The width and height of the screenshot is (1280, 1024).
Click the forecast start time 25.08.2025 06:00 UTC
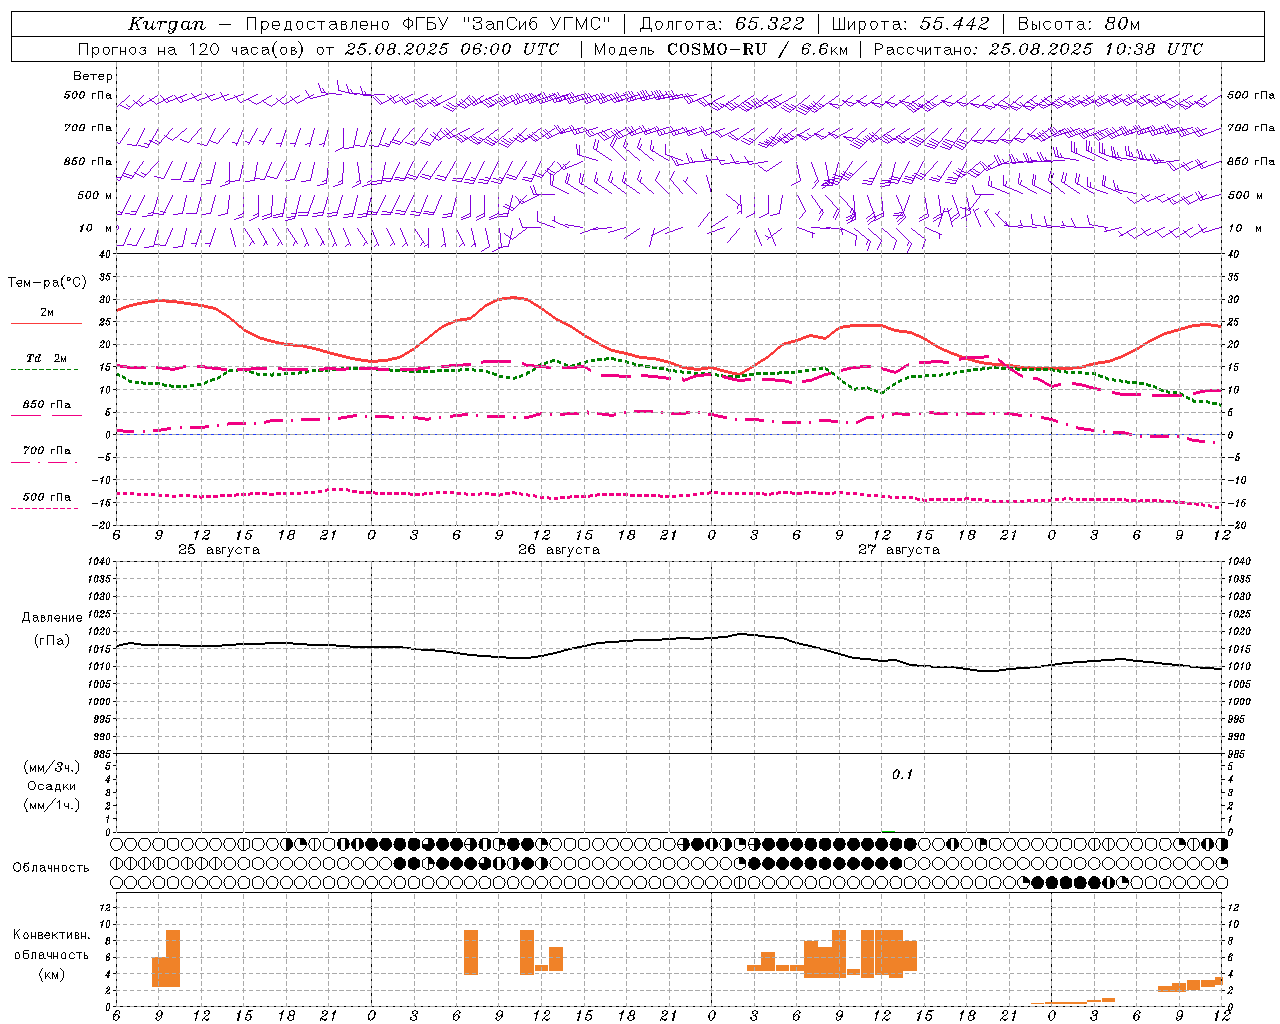click(x=452, y=49)
